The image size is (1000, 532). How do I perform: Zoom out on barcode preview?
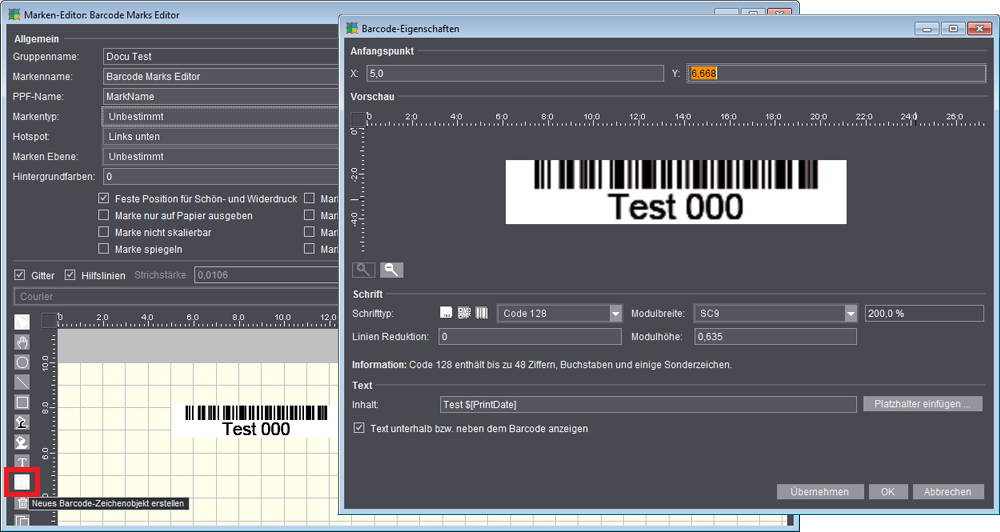click(392, 270)
